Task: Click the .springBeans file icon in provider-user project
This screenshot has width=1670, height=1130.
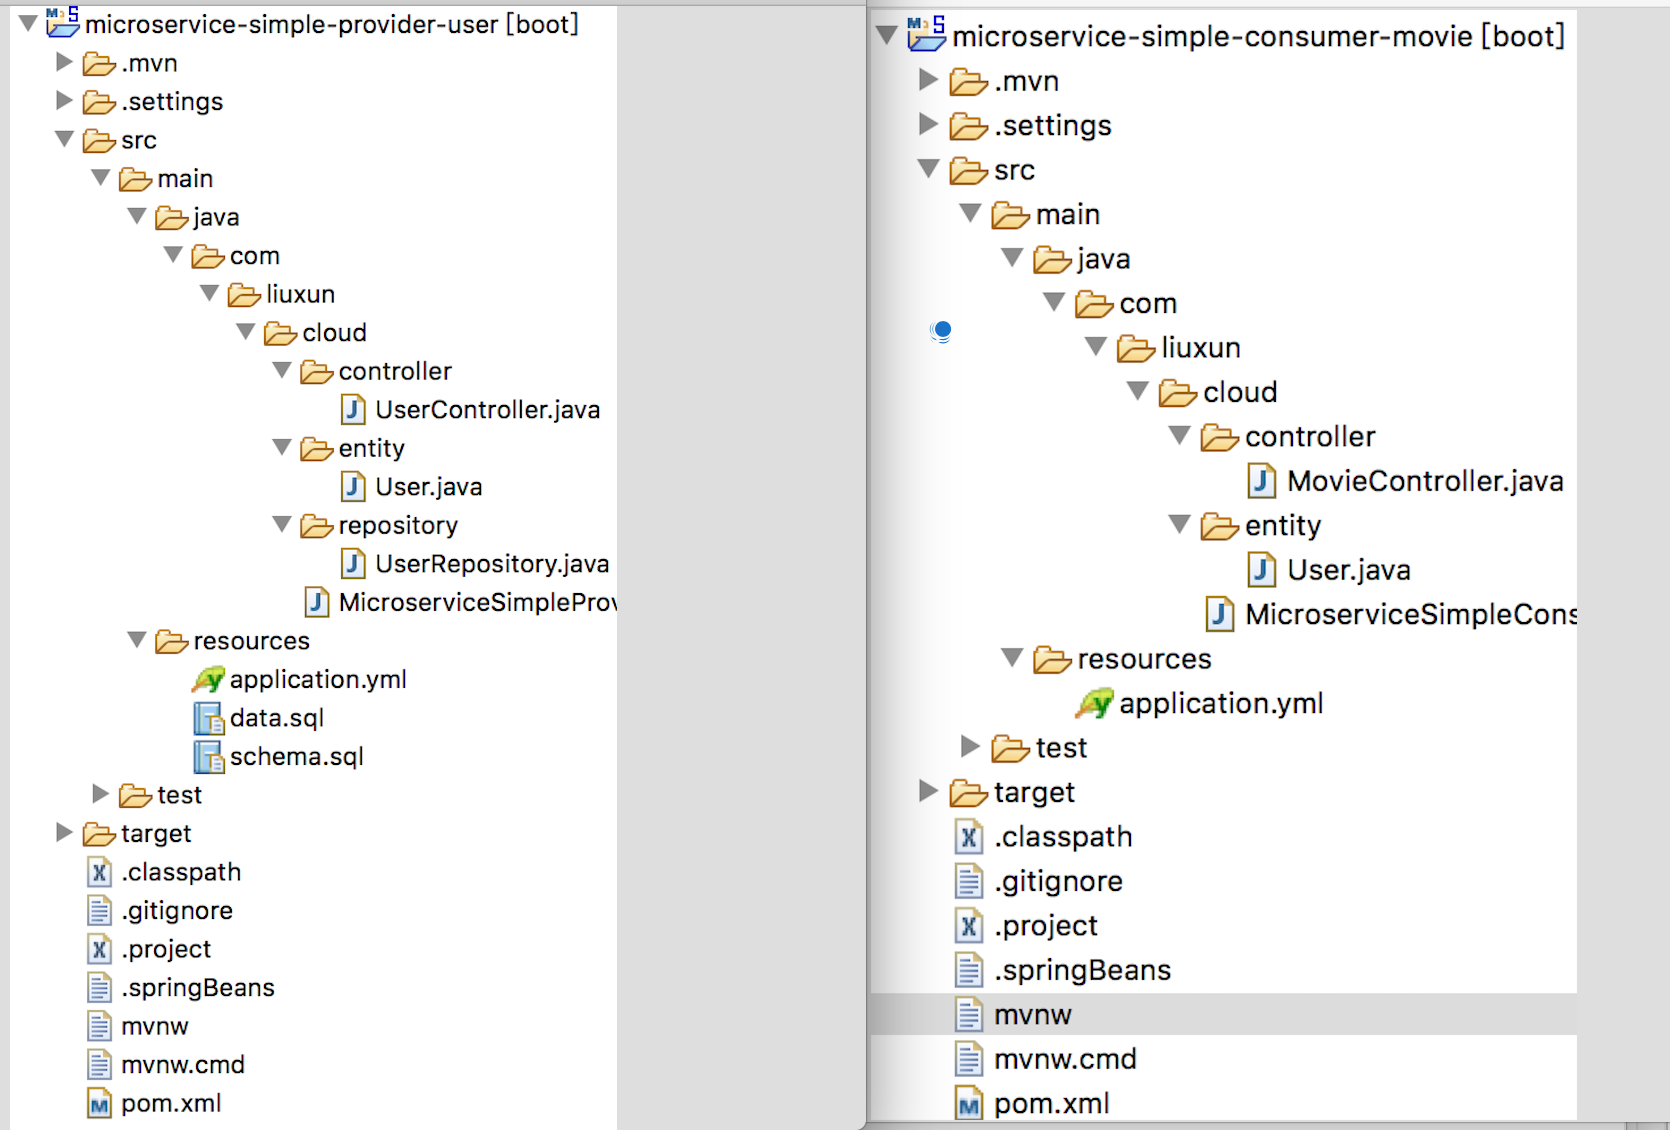Action: [99, 987]
